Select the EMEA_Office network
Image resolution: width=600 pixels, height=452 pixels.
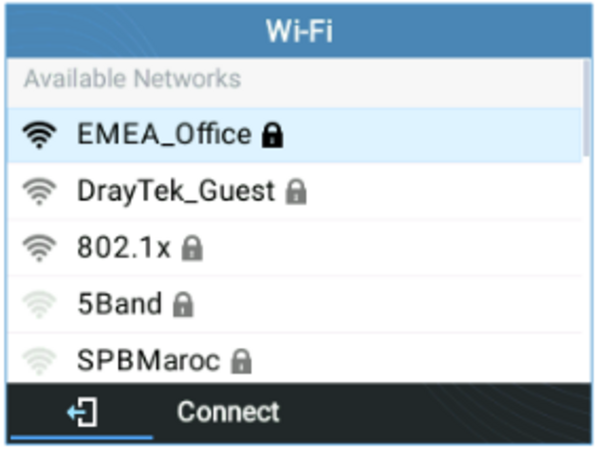(164, 135)
